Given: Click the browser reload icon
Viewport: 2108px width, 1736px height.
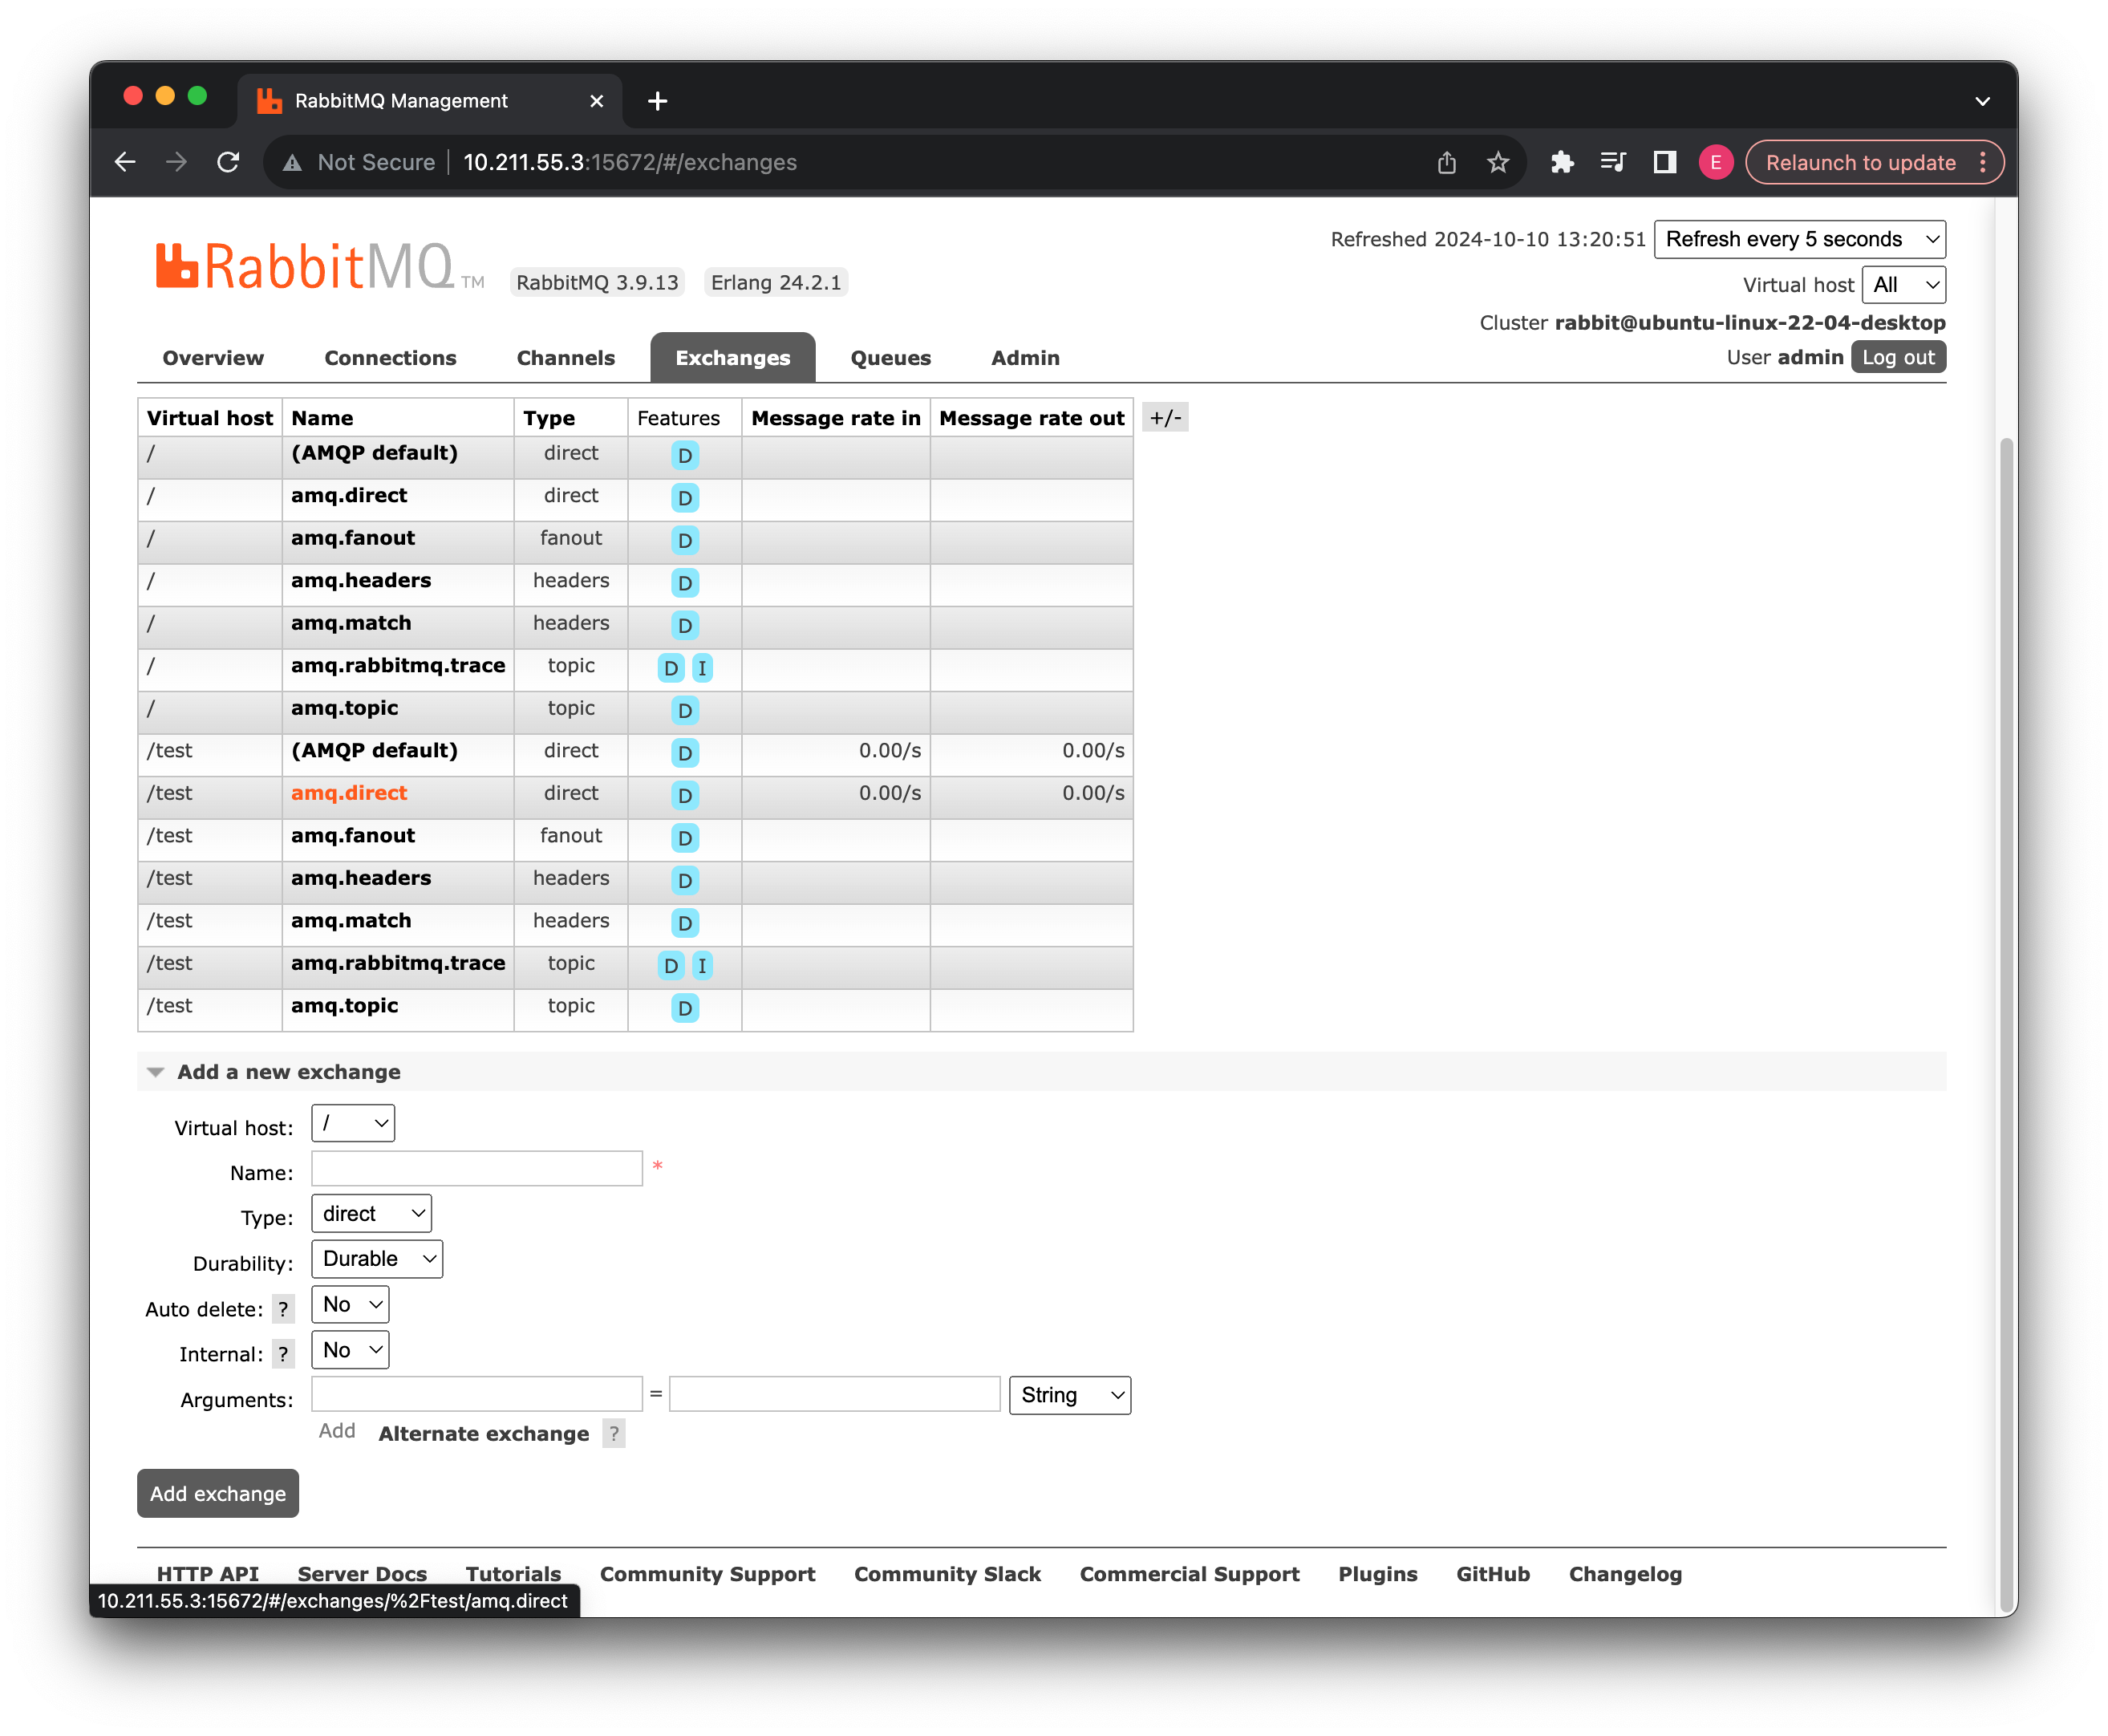Looking at the screenshot, I should point(228,162).
